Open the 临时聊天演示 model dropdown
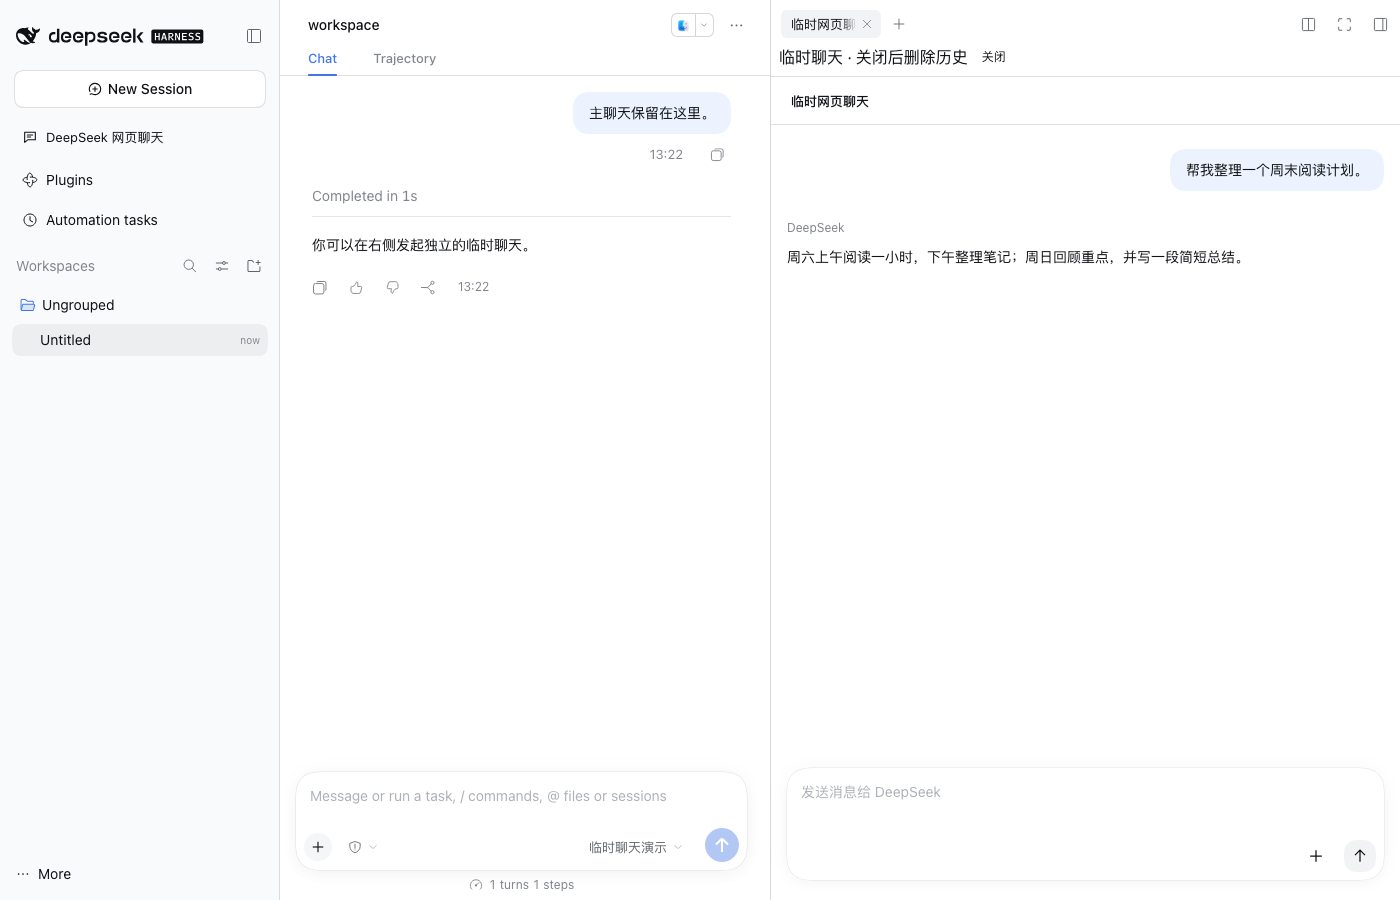1400x900 pixels. click(636, 847)
